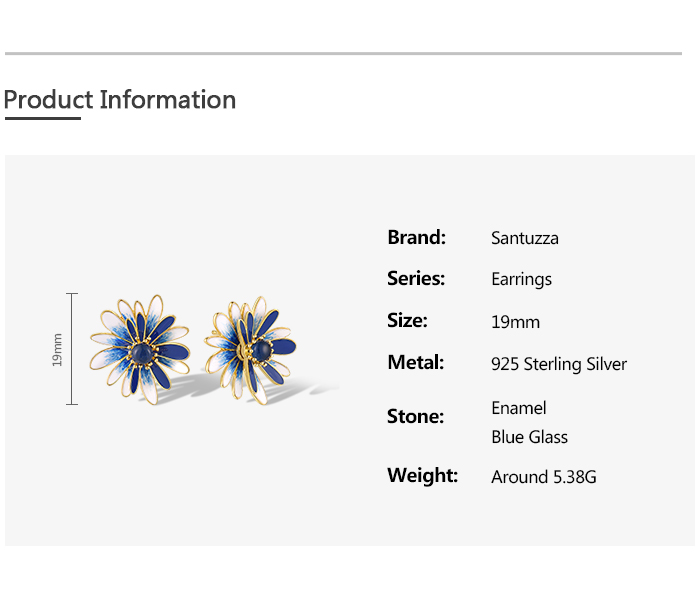
Task: Click the Metal: label
Action: (x=415, y=362)
